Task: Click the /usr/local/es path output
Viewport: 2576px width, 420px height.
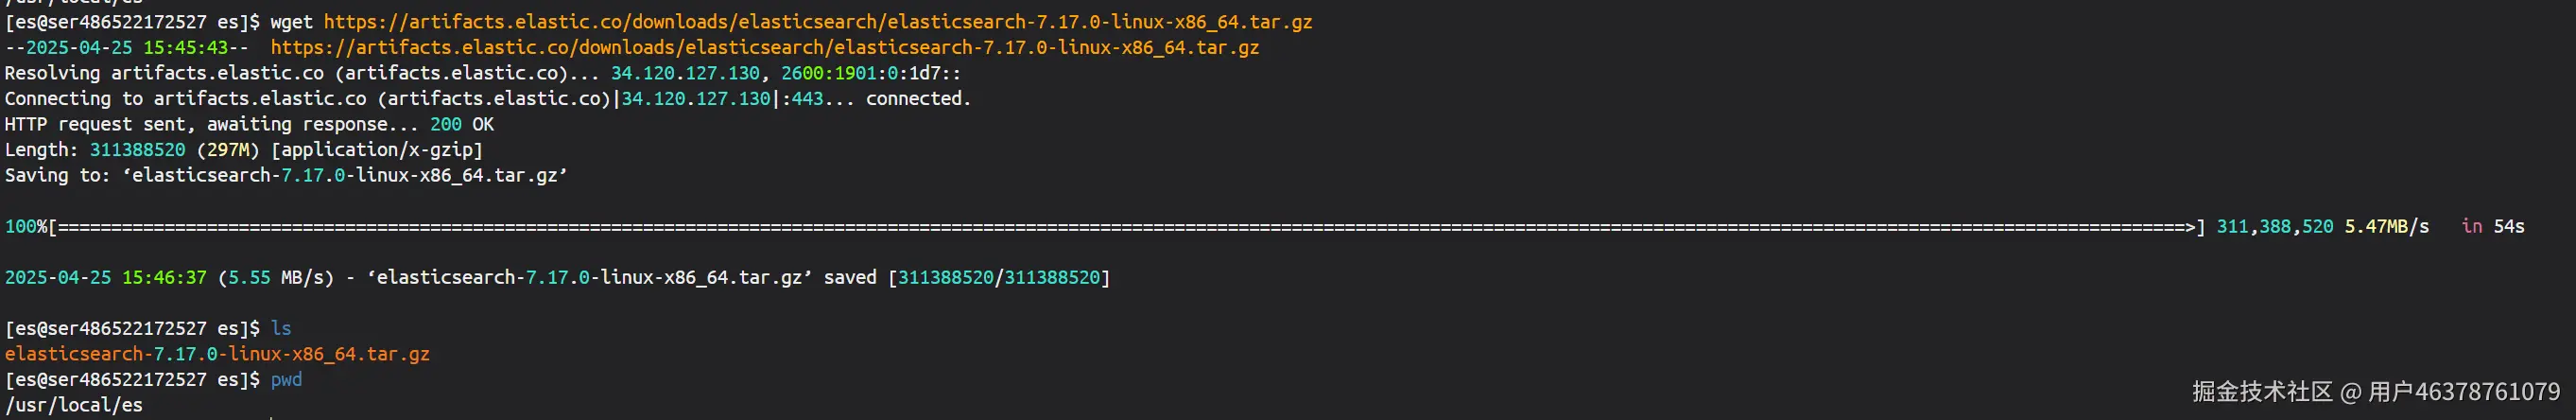Action: (x=74, y=405)
